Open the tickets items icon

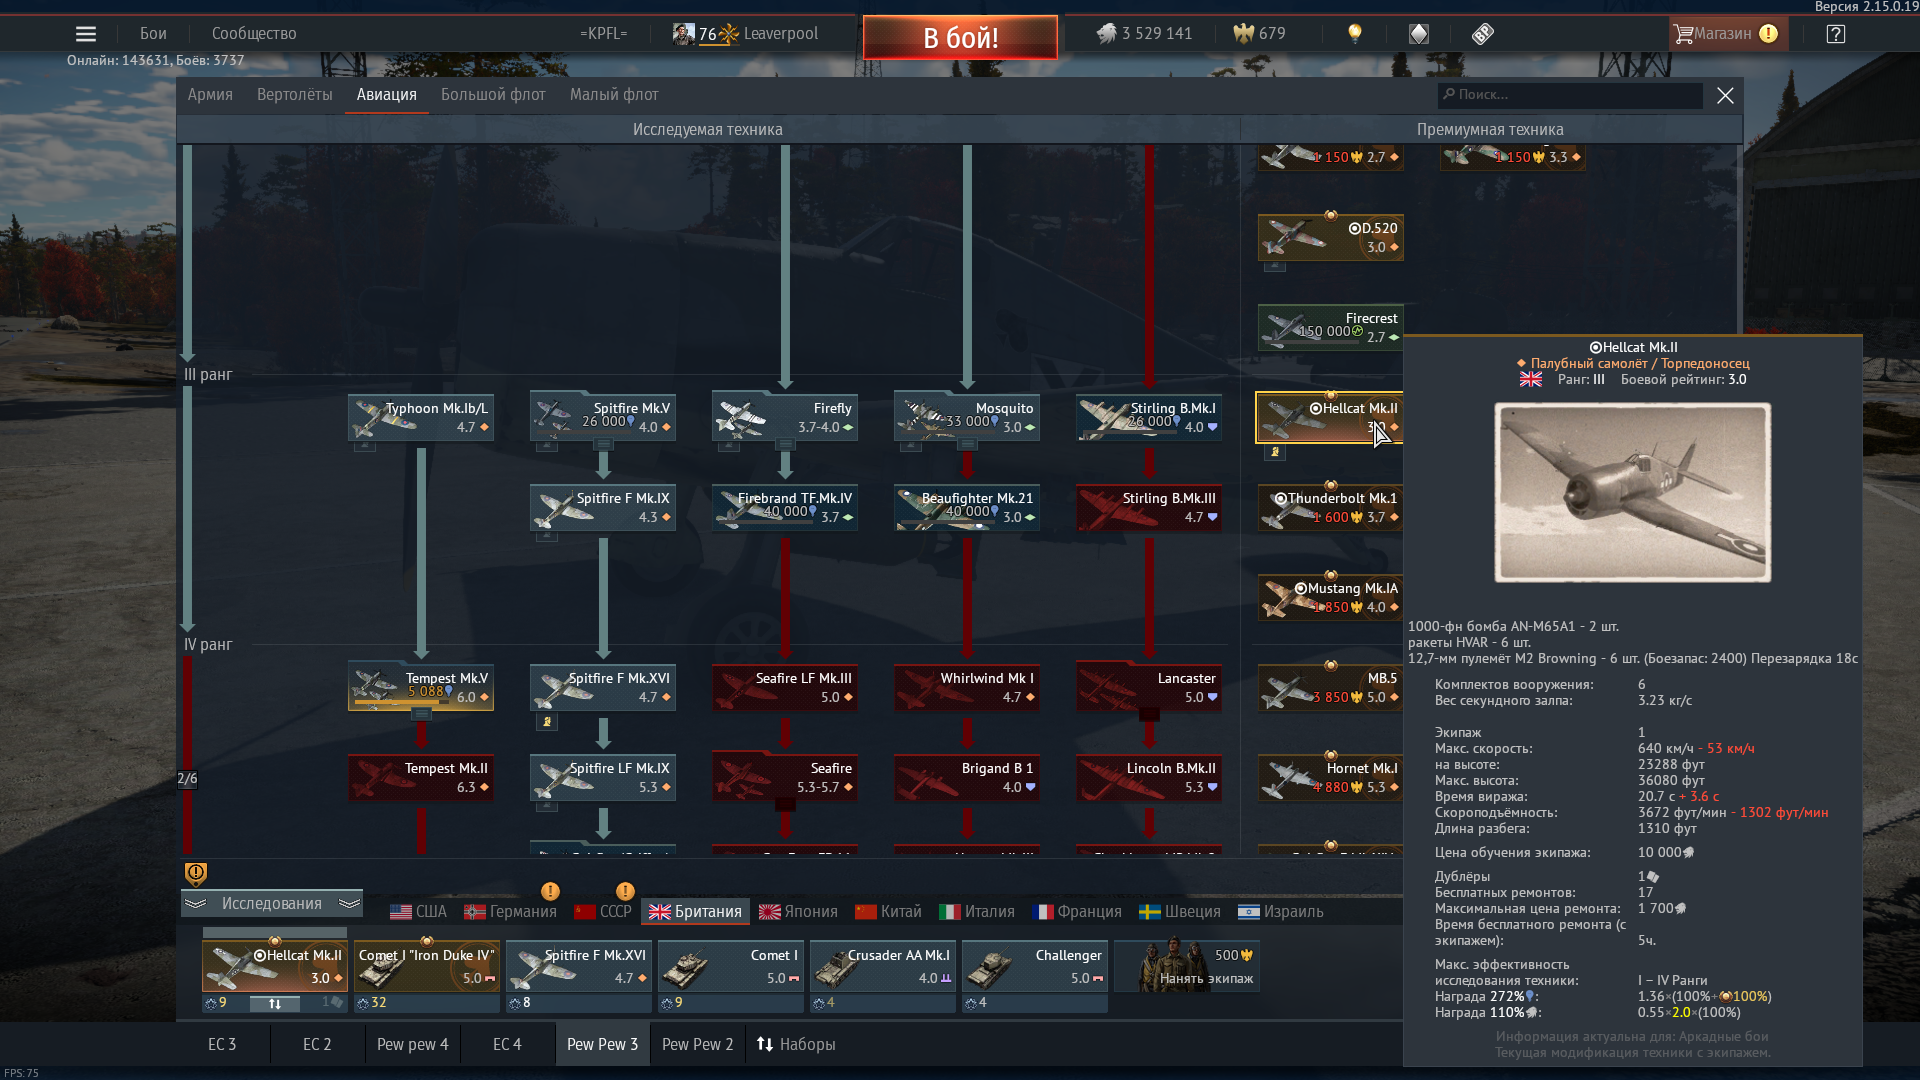tap(1483, 34)
